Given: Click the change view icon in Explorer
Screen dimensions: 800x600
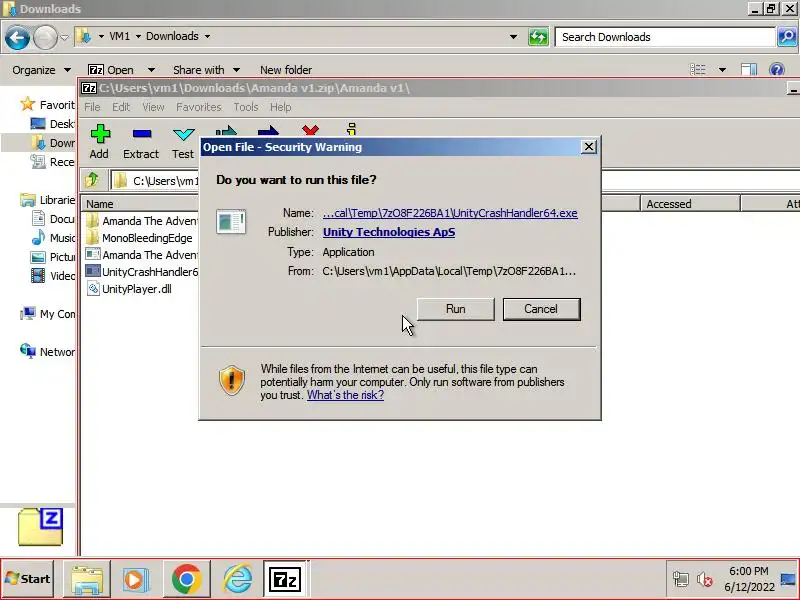Looking at the screenshot, I should pos(698,69).
